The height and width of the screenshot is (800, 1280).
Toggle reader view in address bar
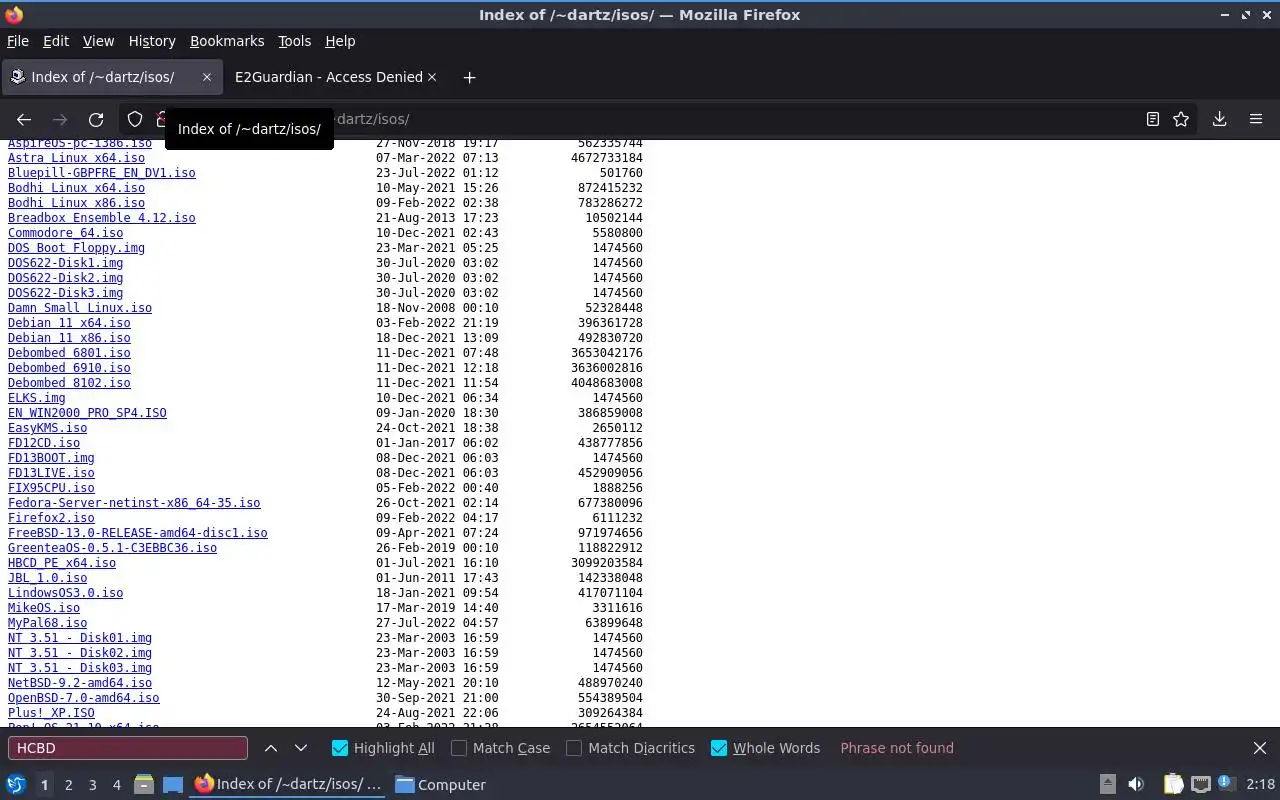[1152, 119]
